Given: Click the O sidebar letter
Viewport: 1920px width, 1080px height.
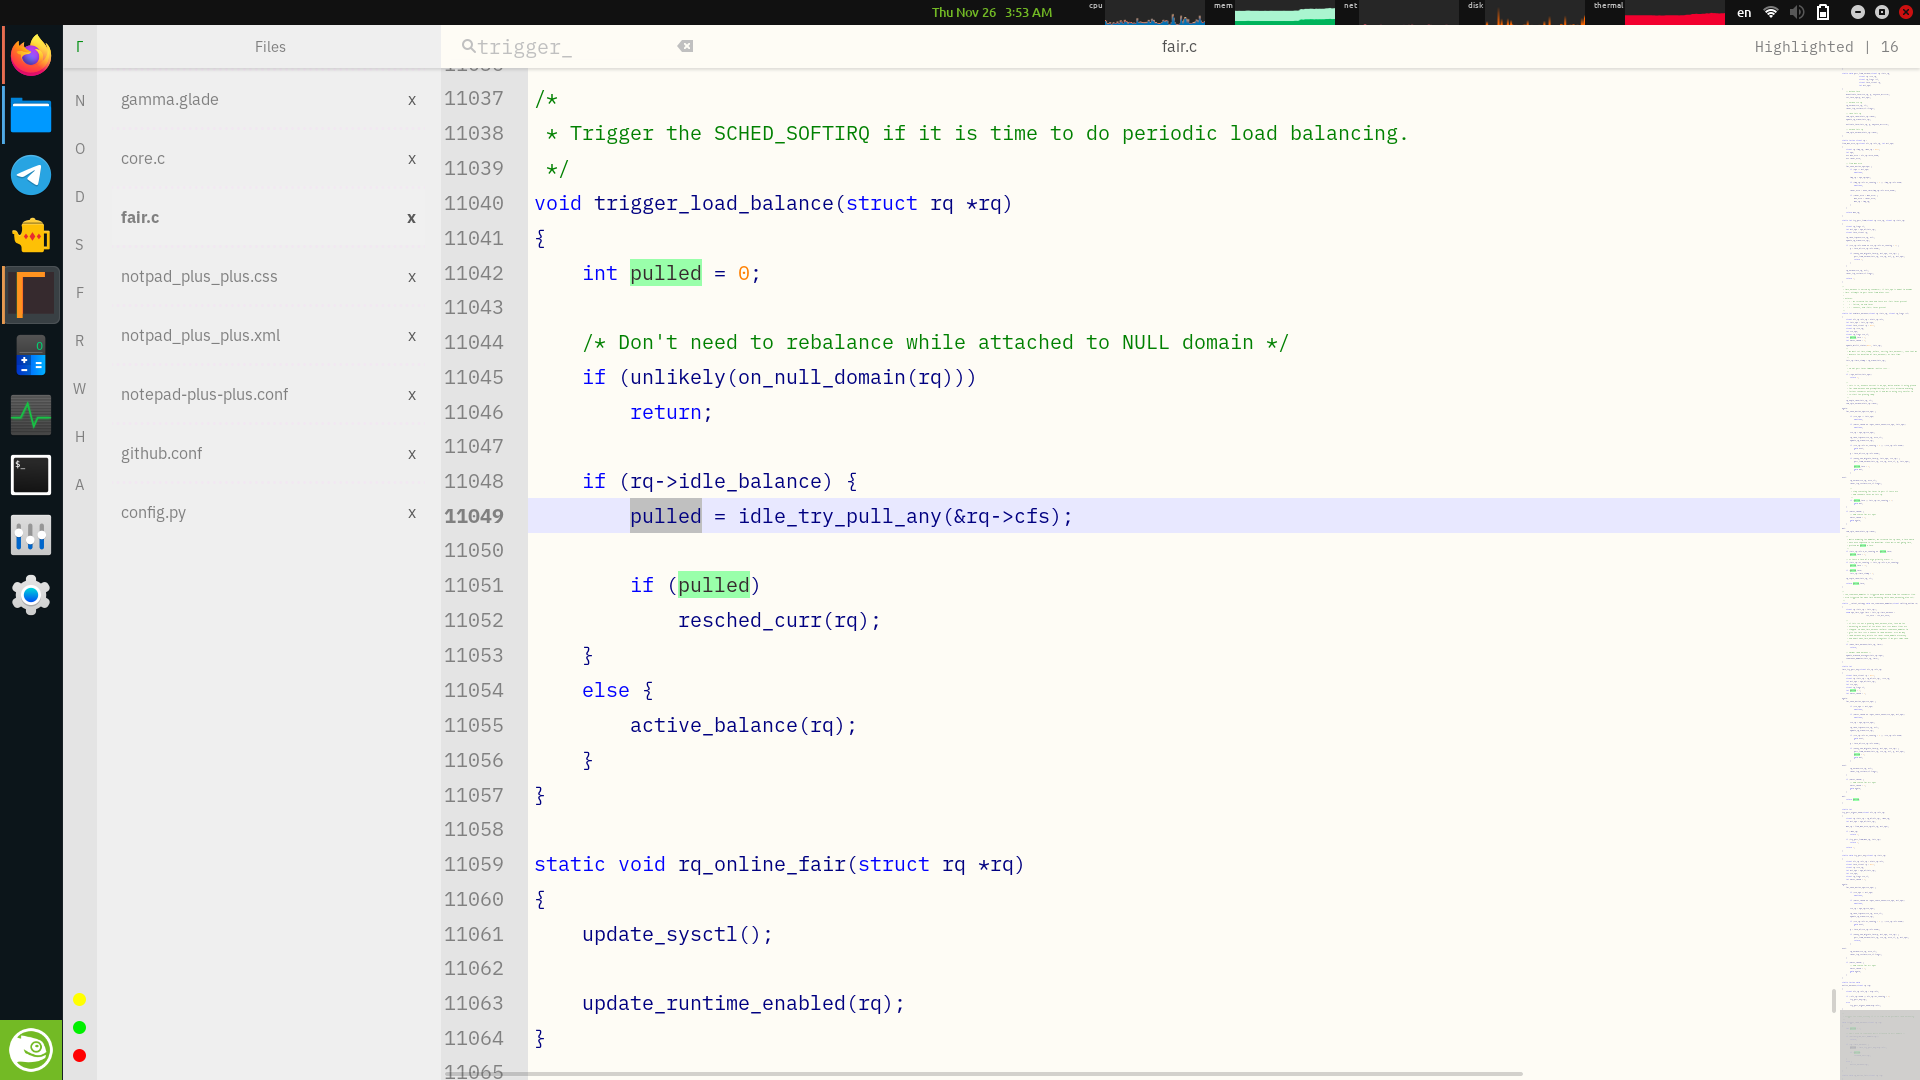Looking at the screenshot, I should click(x=80, y=149).
